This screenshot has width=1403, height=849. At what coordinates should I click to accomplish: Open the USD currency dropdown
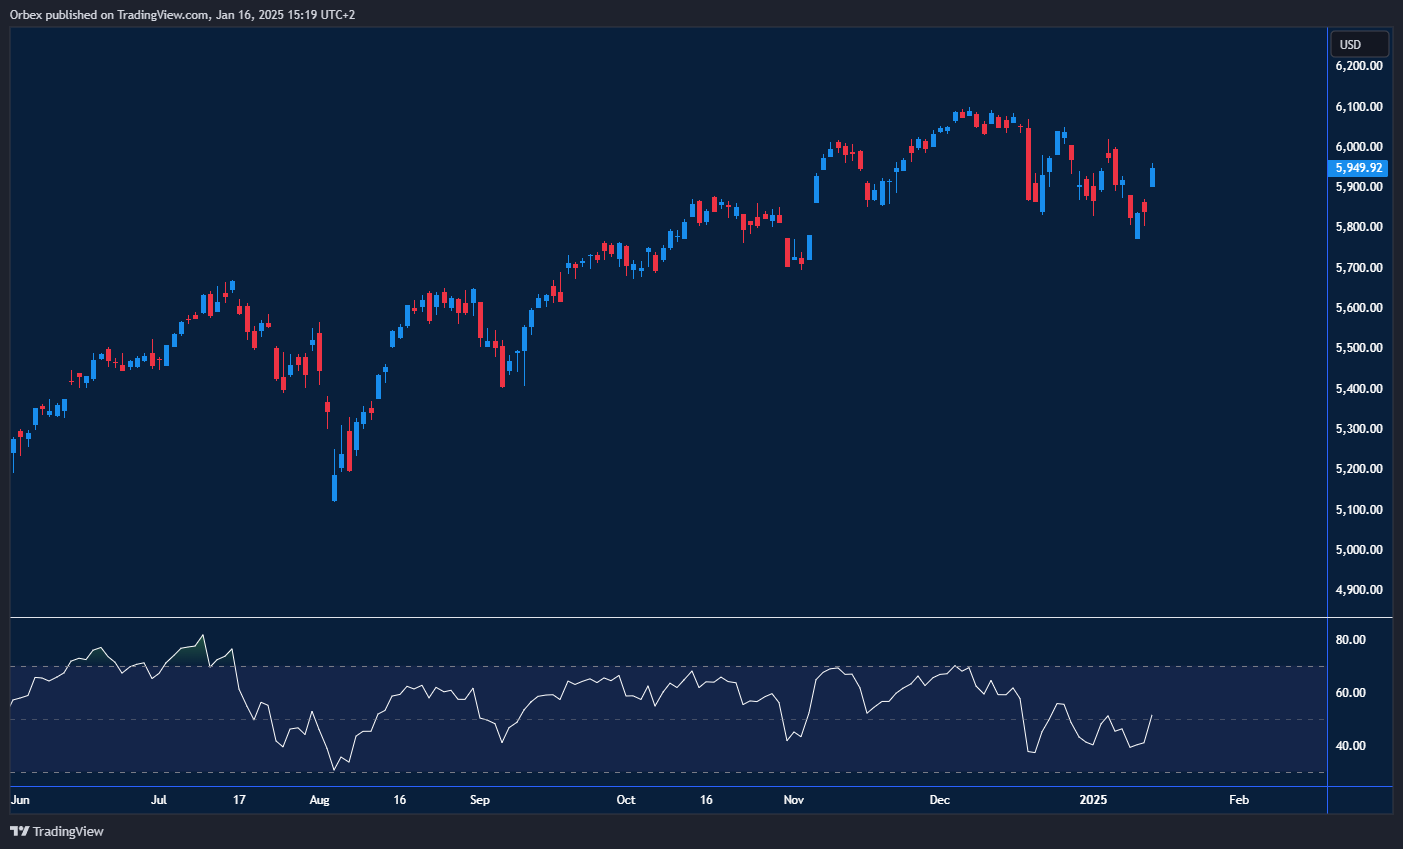1358,45
